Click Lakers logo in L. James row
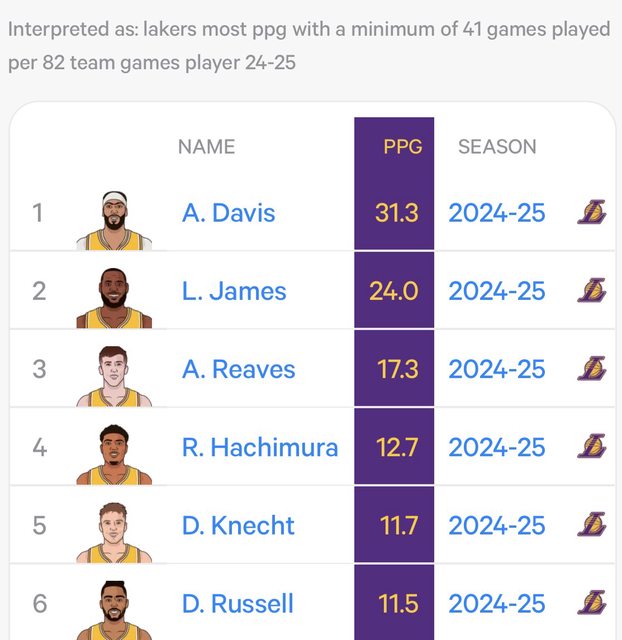622x640 pixels. 592,291
